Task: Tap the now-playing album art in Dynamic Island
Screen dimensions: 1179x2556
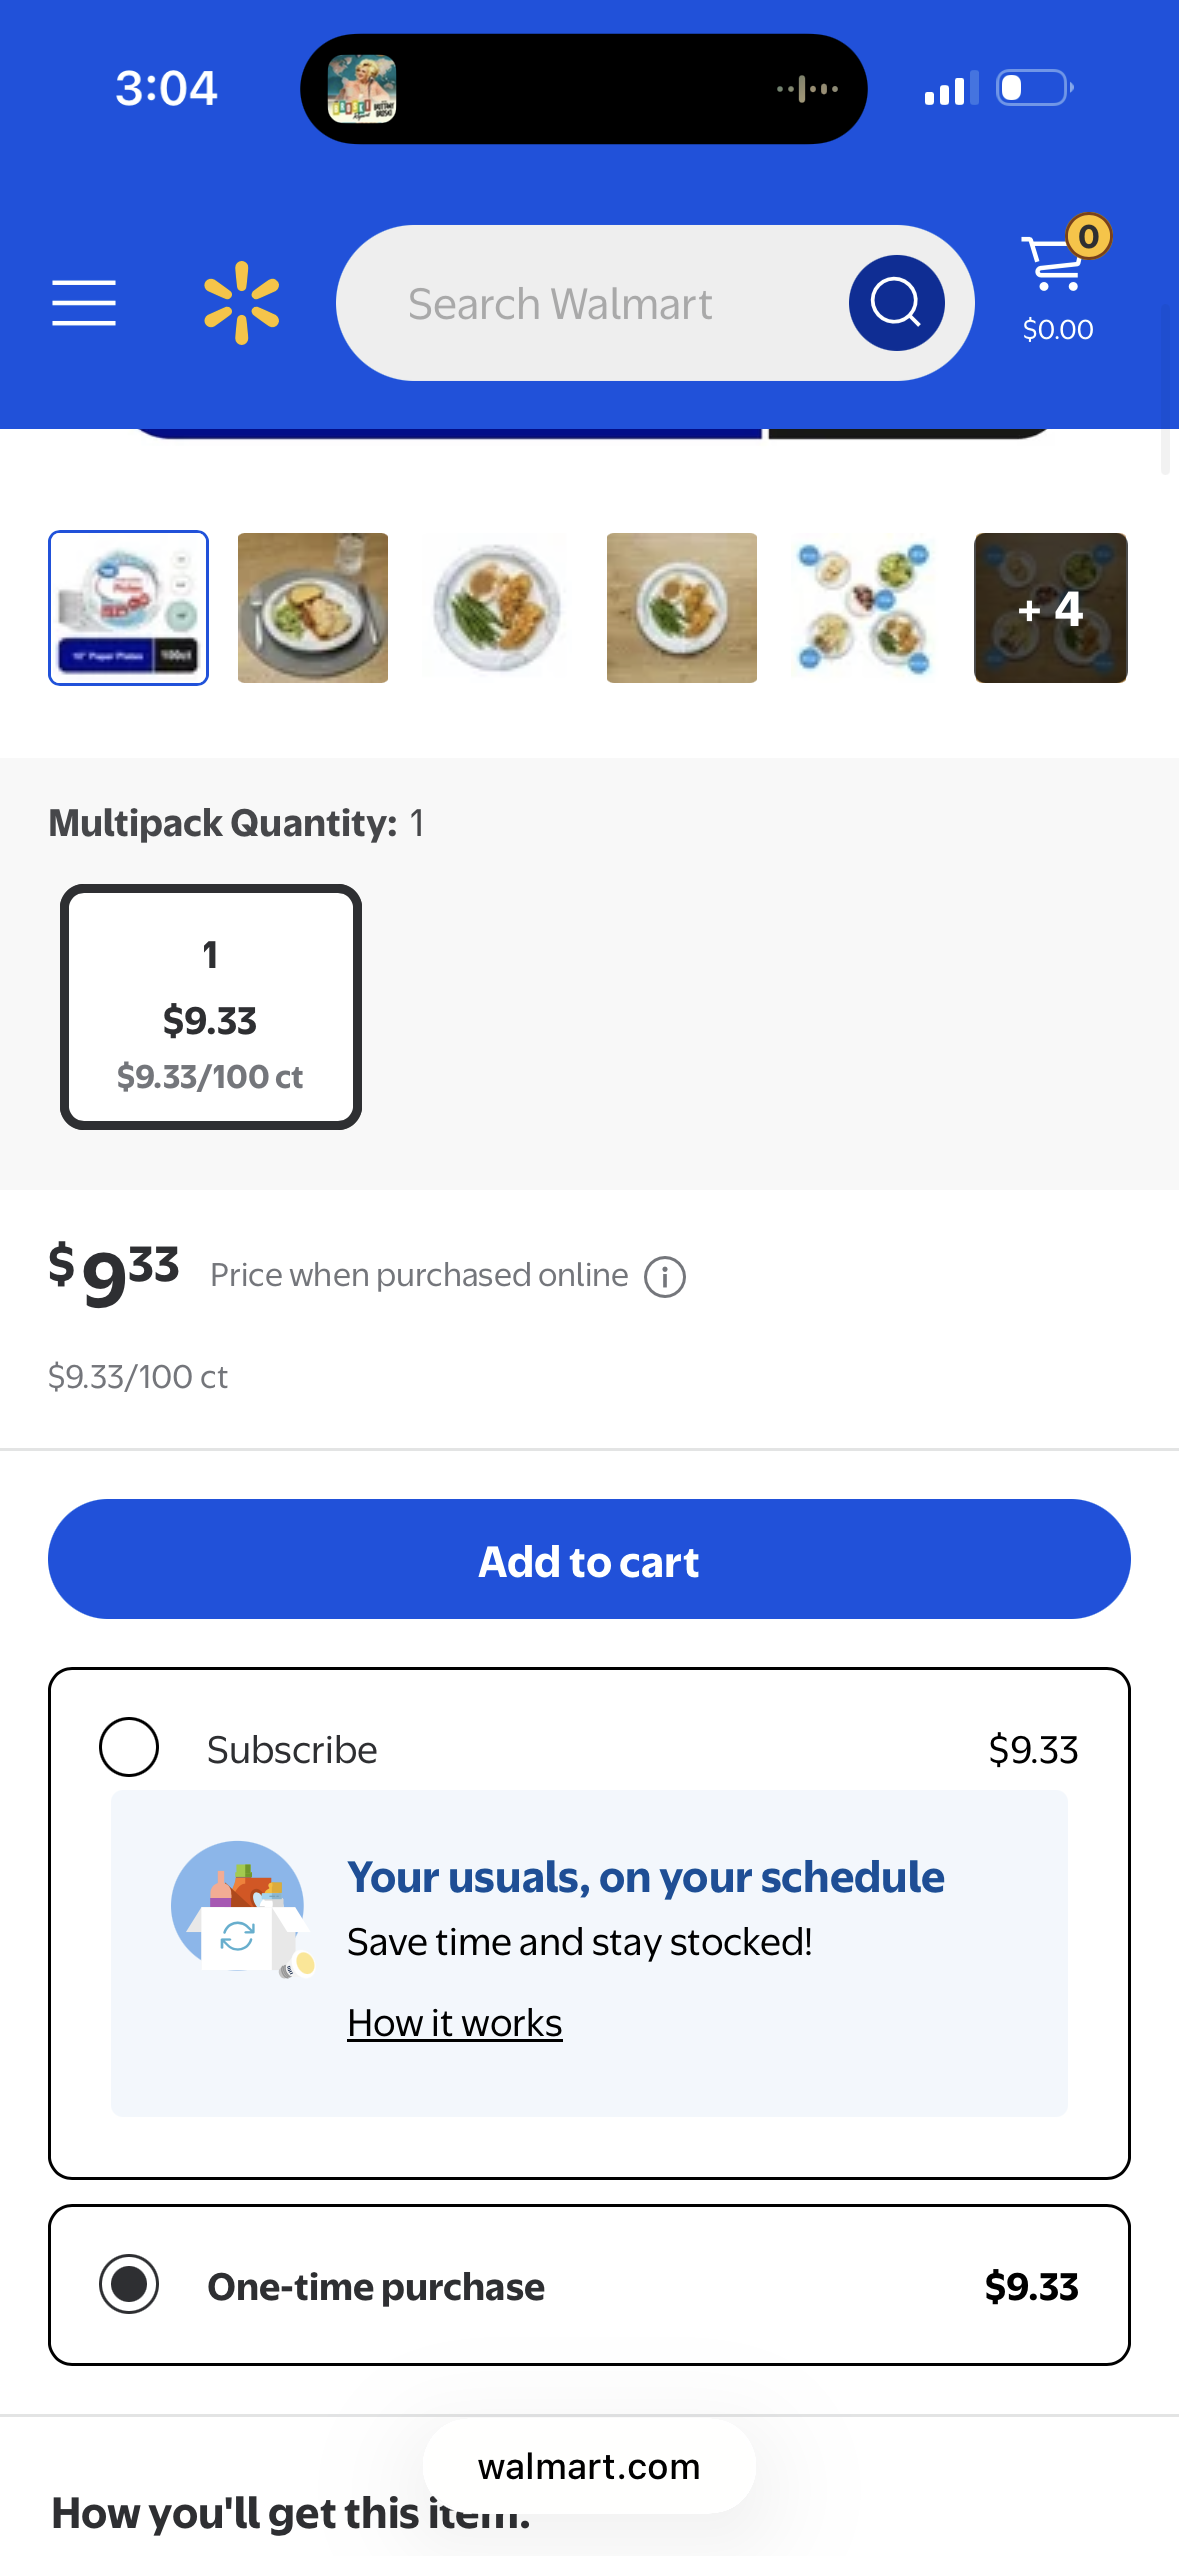Action: coord(362,89)
